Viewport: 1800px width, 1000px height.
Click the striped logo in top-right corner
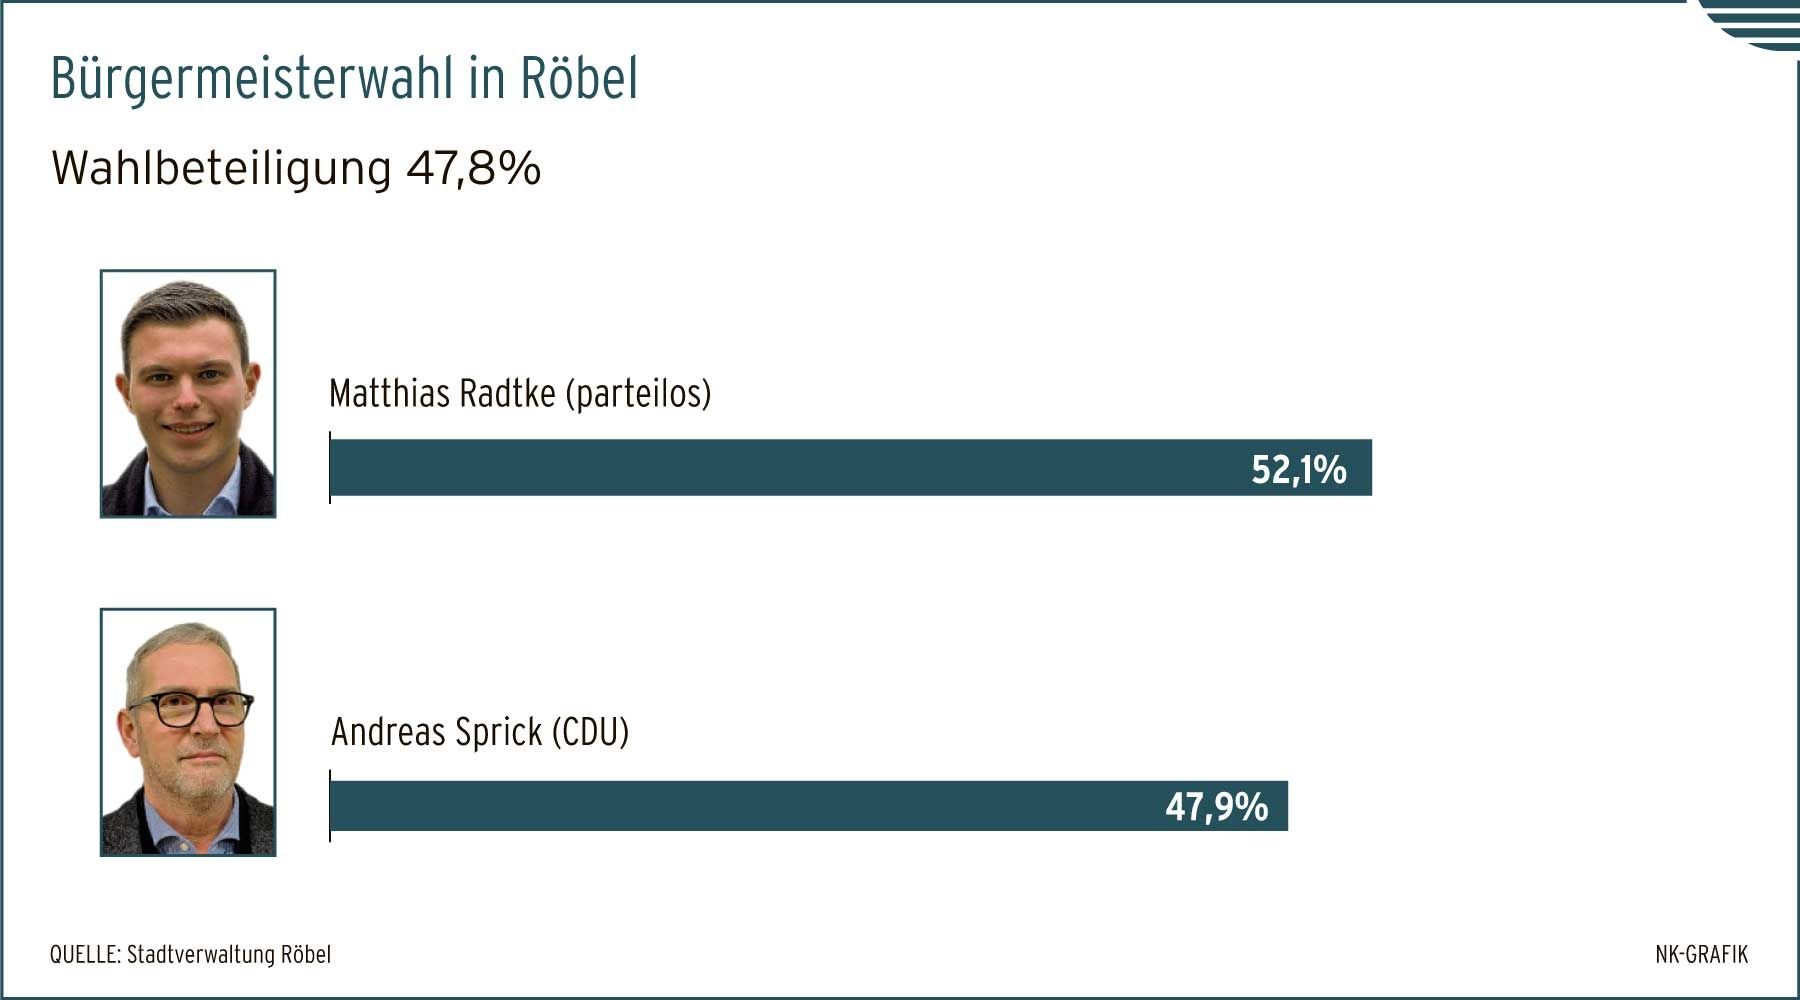(1749, 25)
